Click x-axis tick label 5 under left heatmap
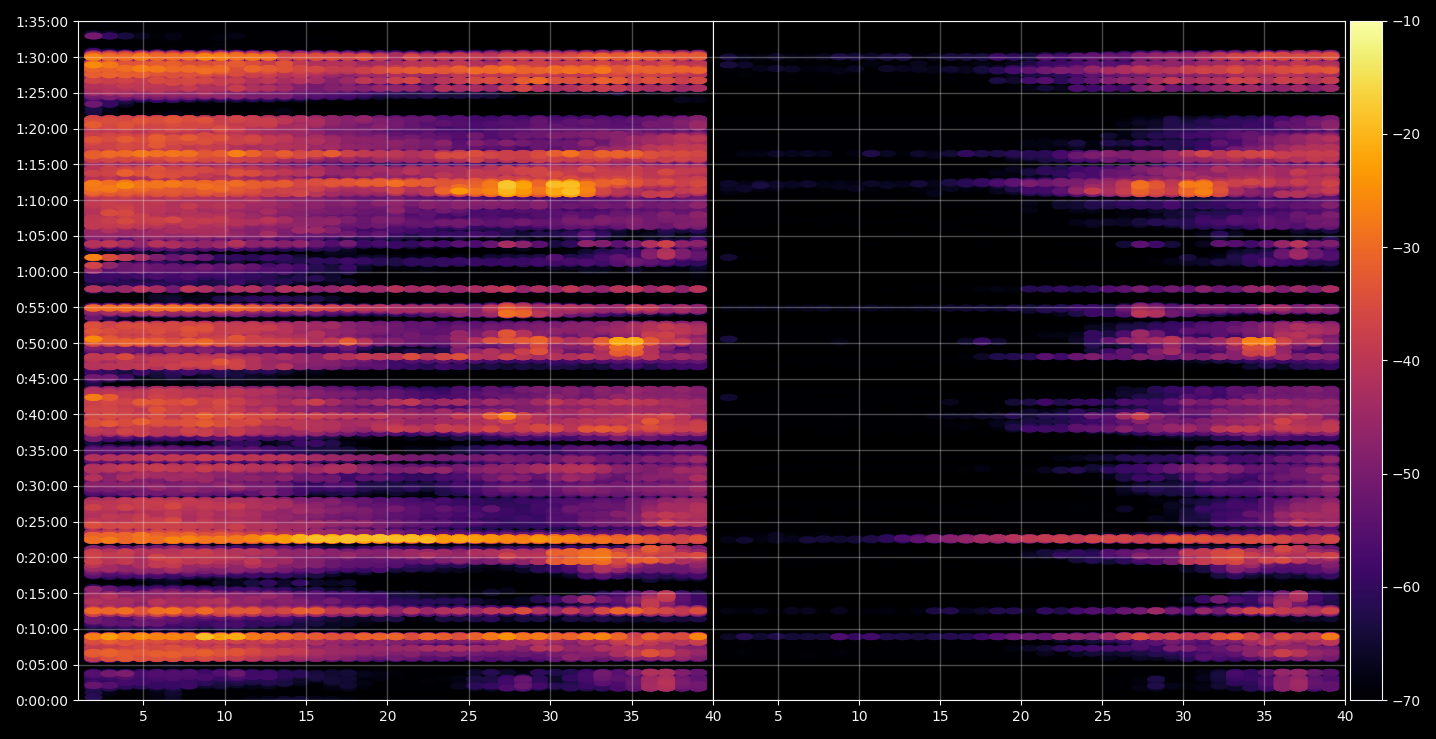This screenshot has height=739, width=1436. pyautogui.click(x=143, y=717)
